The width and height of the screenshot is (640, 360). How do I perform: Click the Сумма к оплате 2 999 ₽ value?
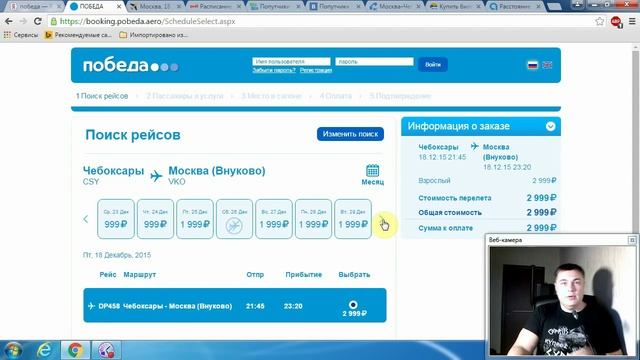[541, 228]
